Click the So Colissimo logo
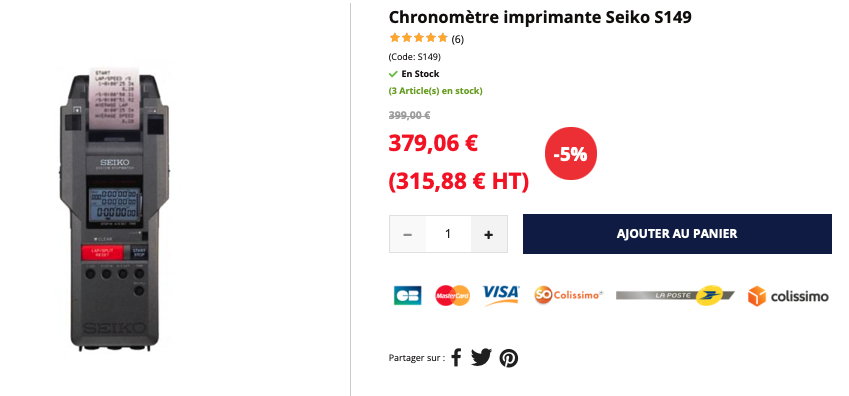 coord(569,295)
